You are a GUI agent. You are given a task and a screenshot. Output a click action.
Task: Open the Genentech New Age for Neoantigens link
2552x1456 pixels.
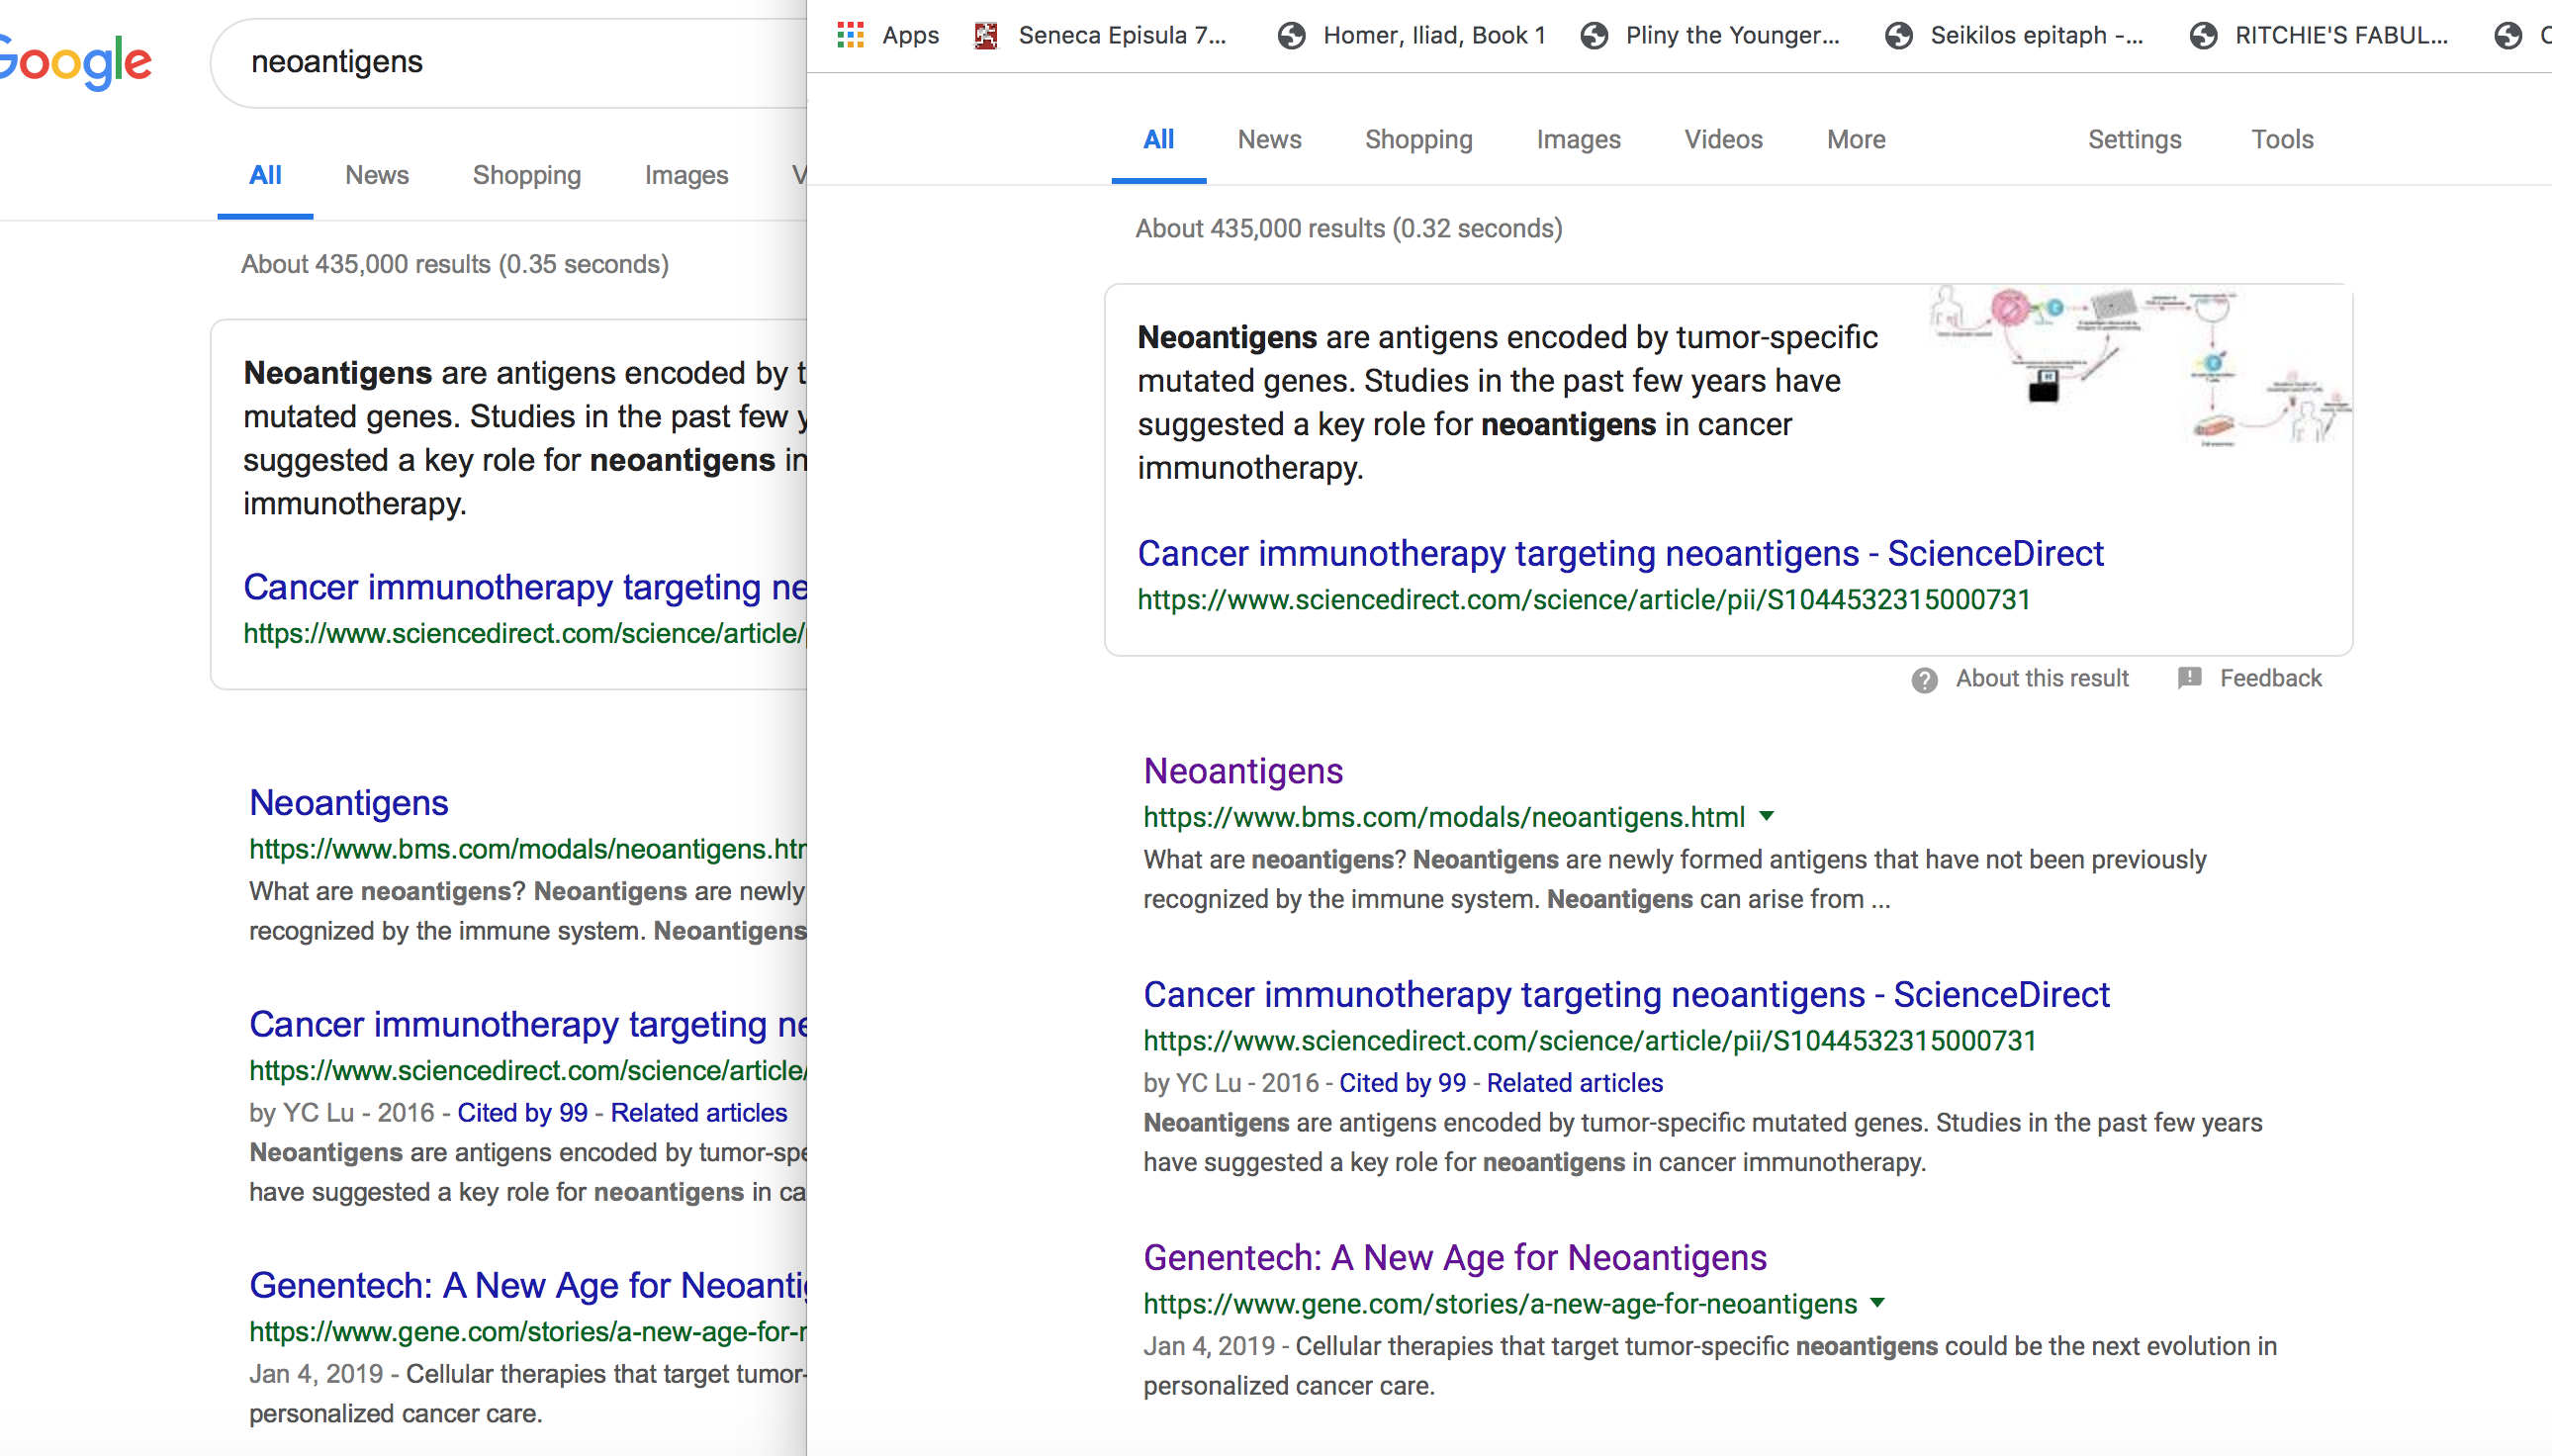pos(1455,1257)
